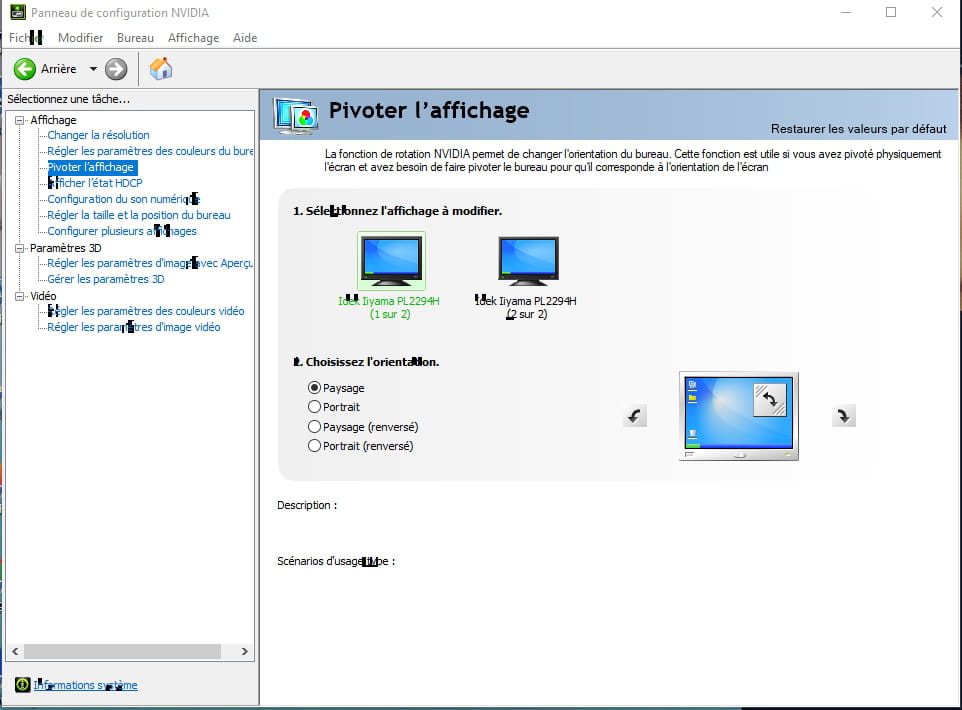Click the system information icon

[23, 684]
